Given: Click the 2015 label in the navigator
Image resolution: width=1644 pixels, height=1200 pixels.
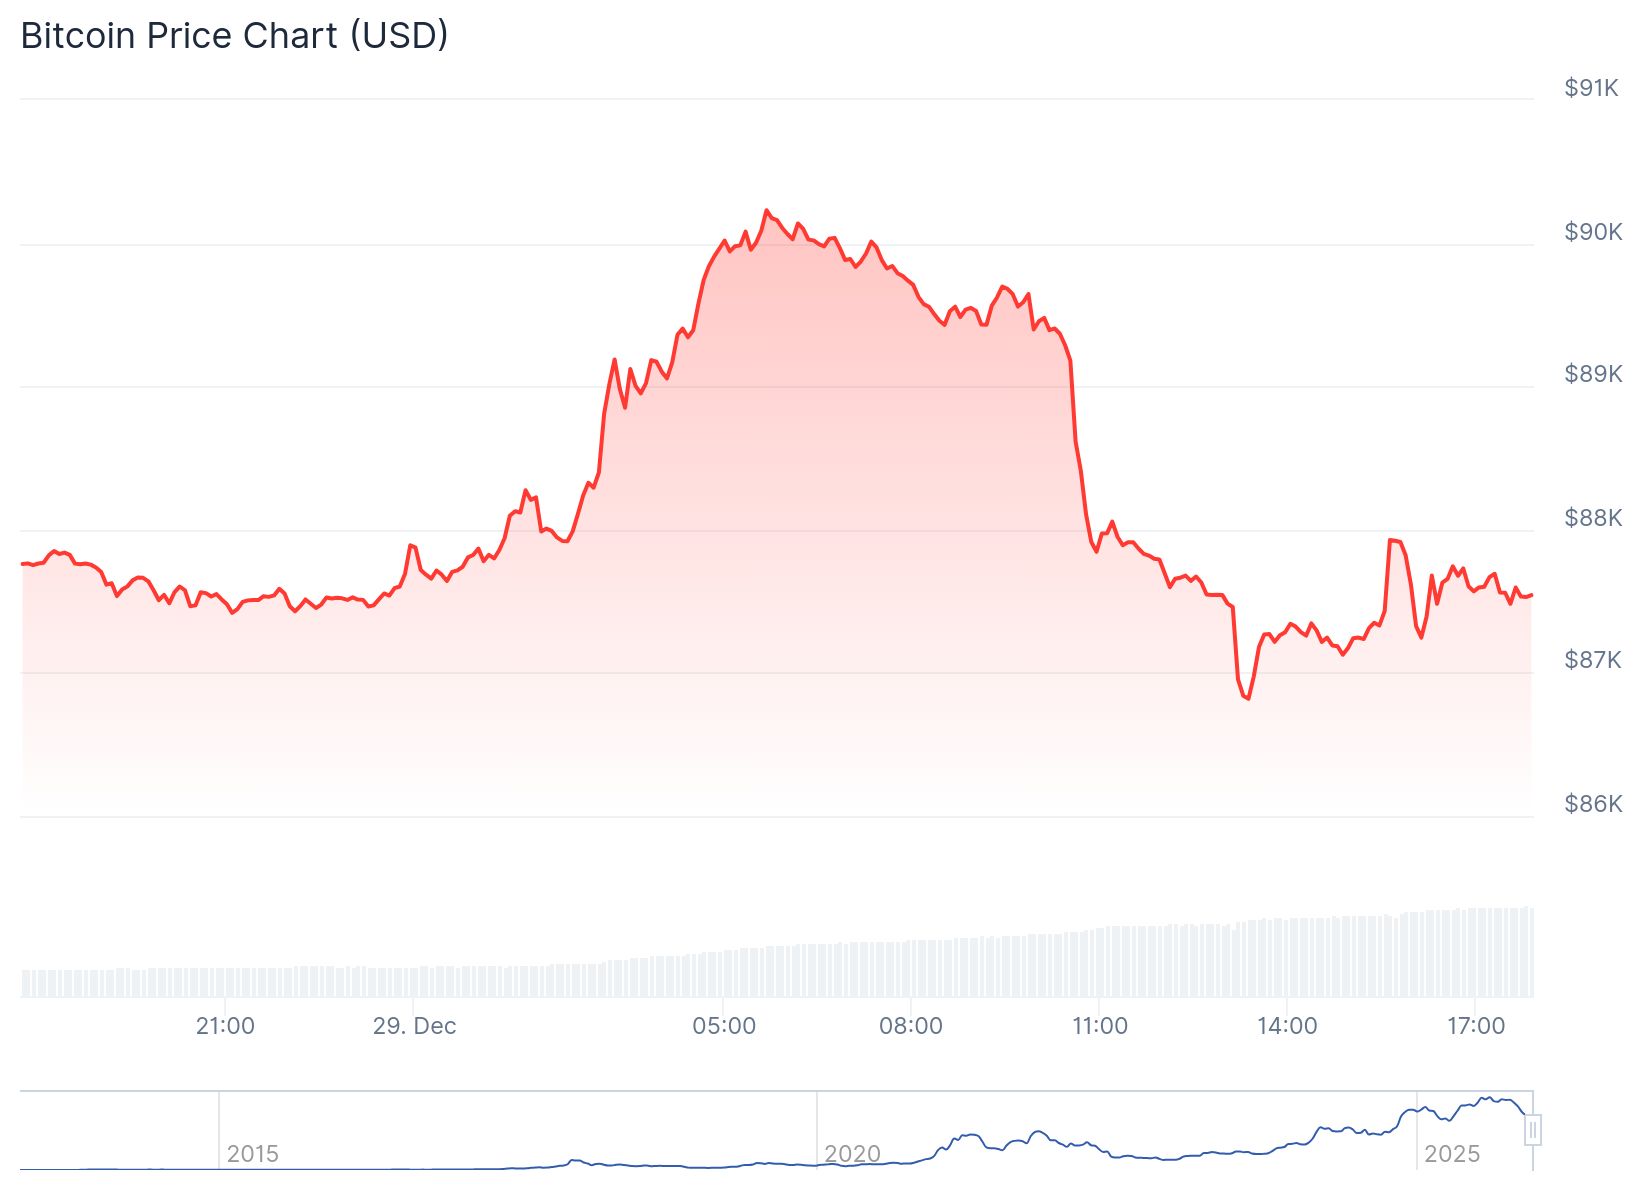Looking at the screenshot, I should pyautogui.click(x=252, y=1154).
